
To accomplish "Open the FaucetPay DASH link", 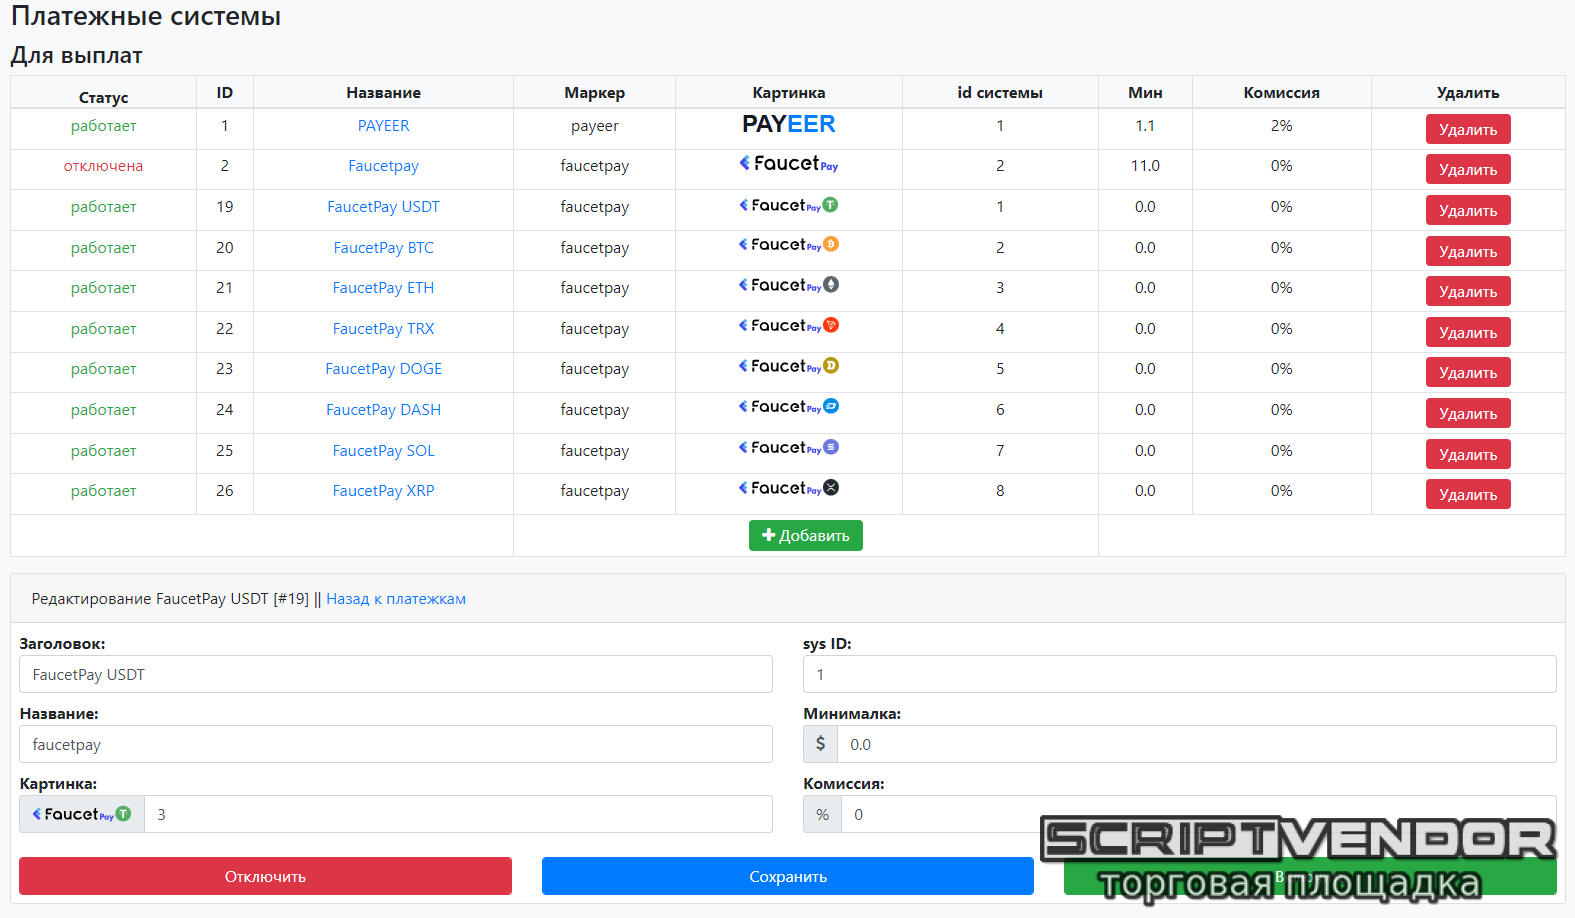I will click(x=384, y=410).
